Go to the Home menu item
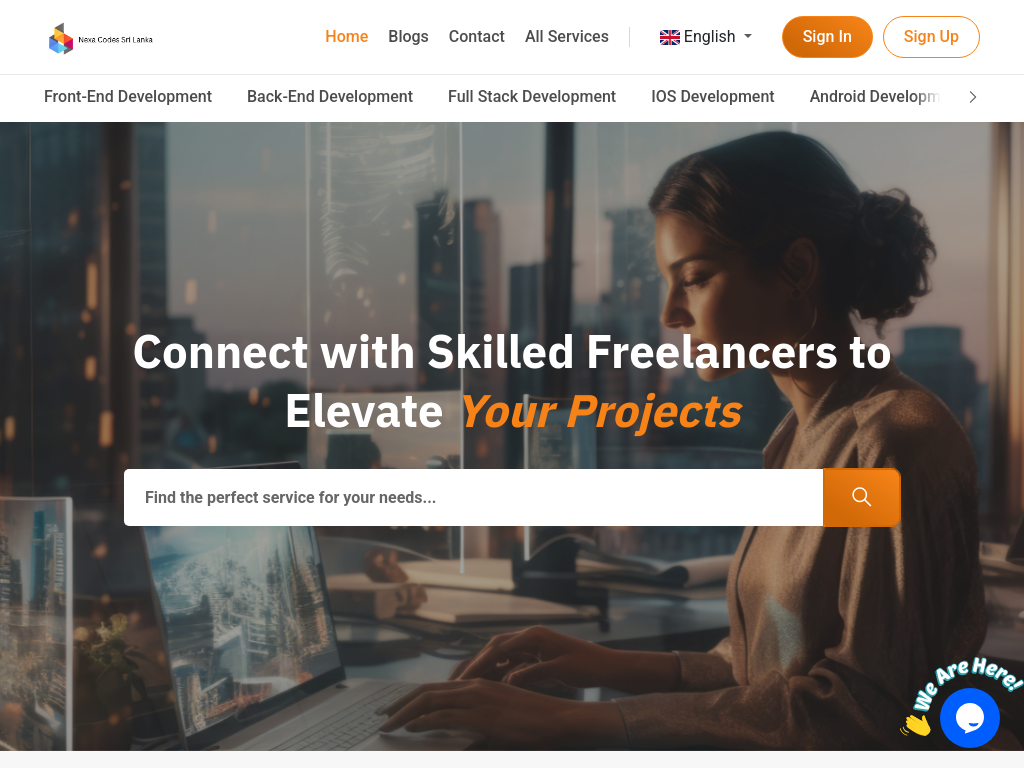The image size is (1024, 768). click(346, 37)
